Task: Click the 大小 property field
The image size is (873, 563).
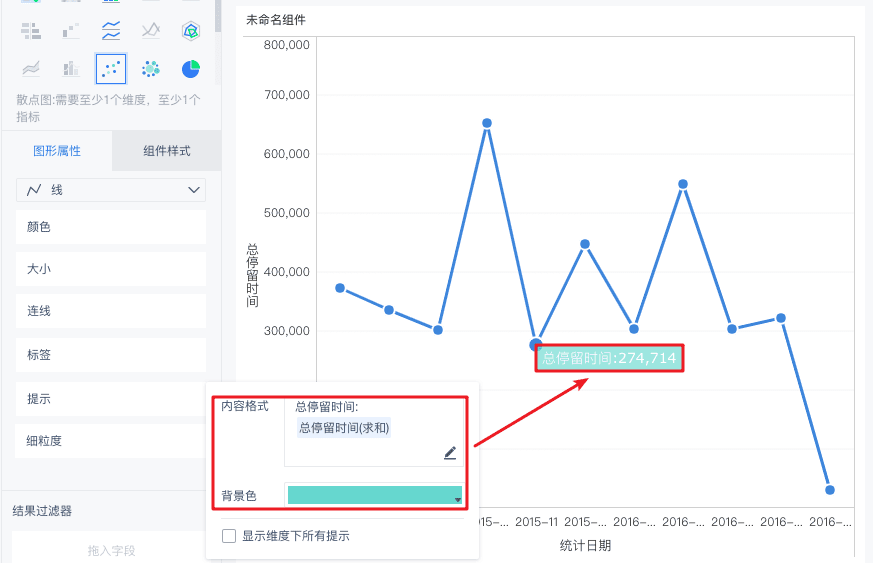Action: 111,269
